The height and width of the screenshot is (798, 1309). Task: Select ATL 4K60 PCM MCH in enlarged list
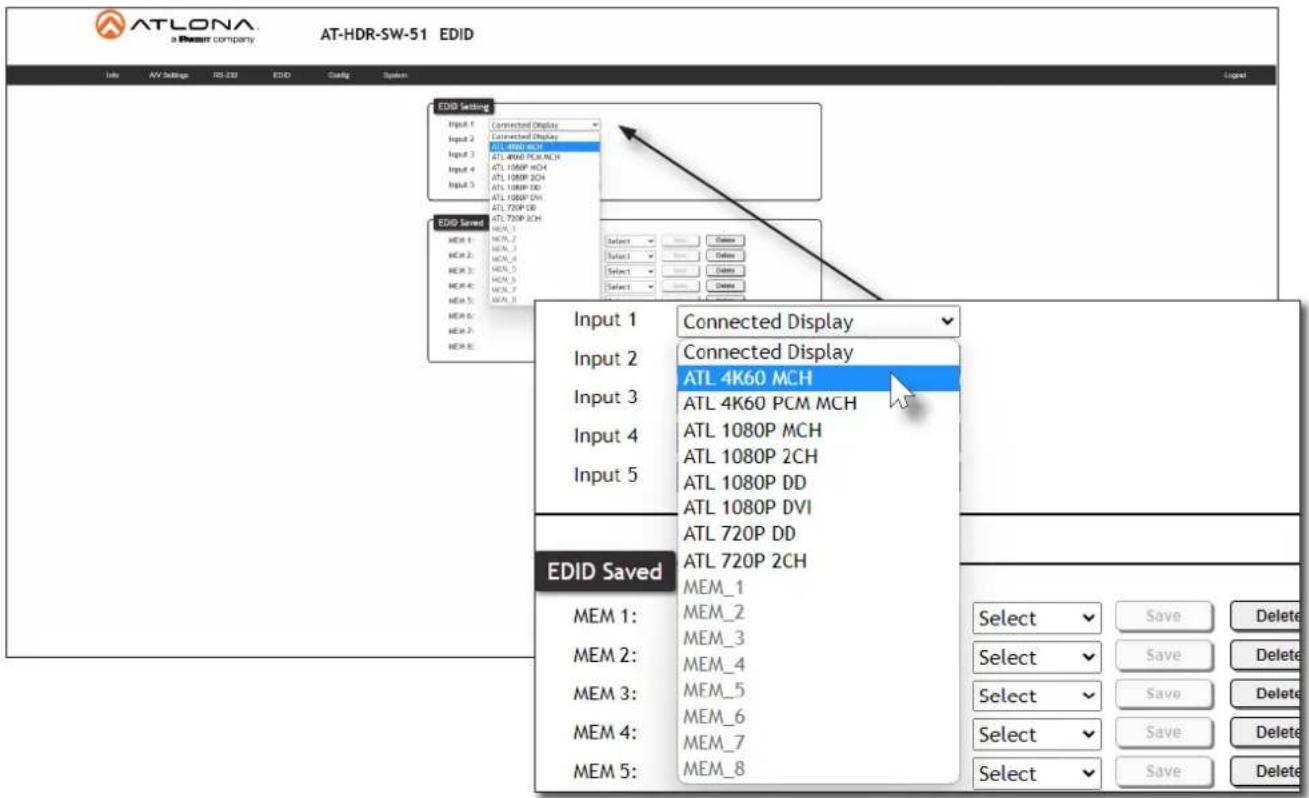818,404
